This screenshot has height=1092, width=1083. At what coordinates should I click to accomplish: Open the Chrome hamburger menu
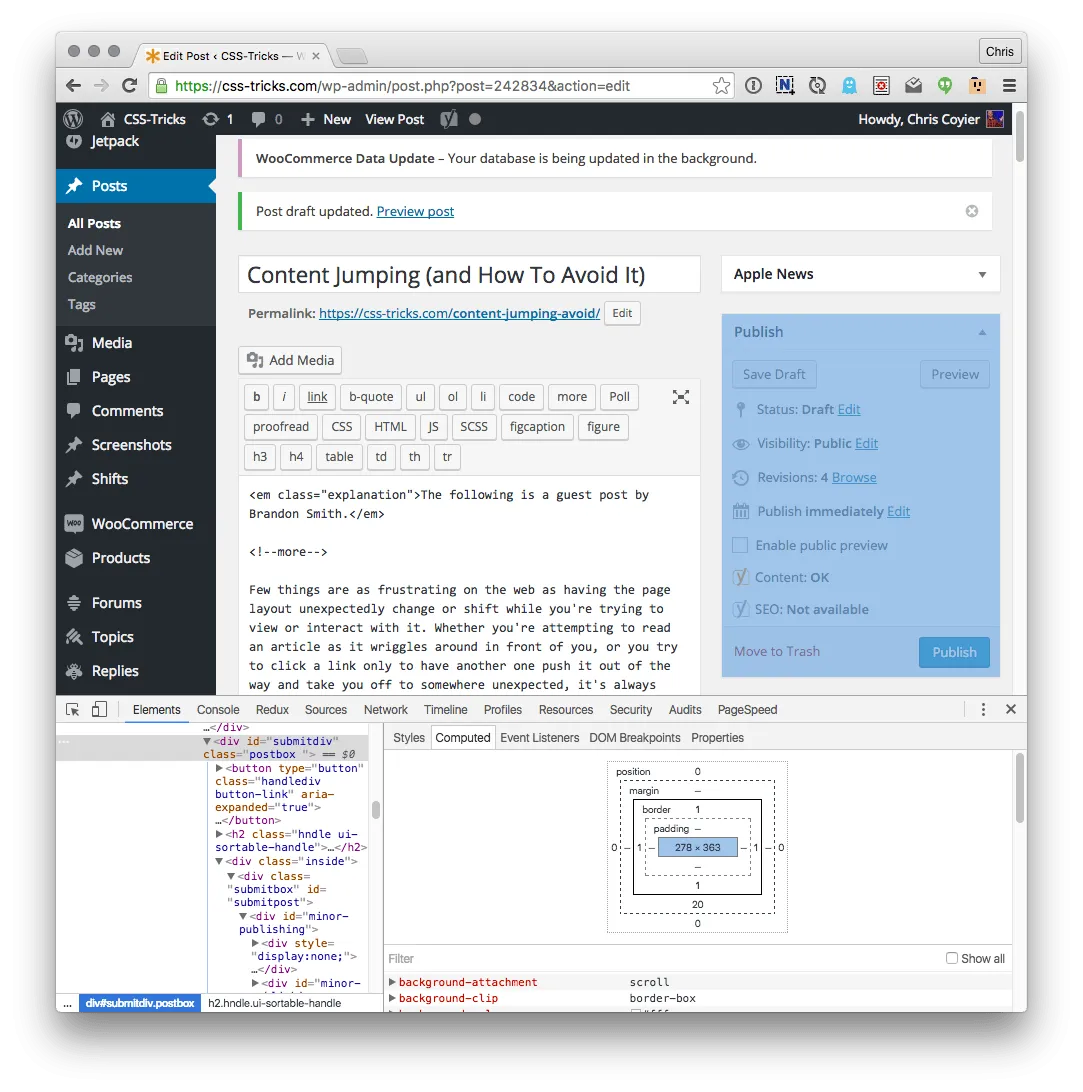tap(1009, 86)
